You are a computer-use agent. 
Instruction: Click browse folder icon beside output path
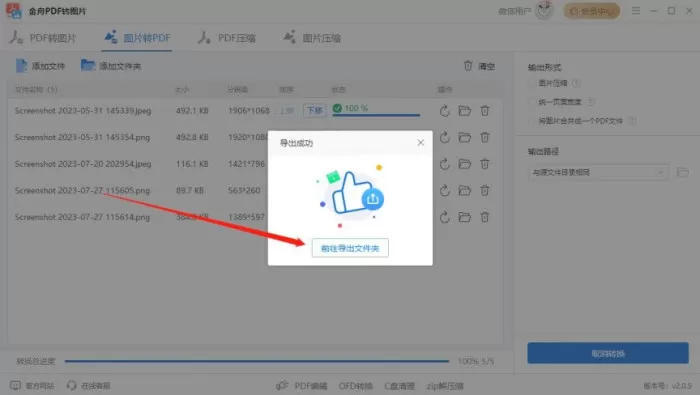click(682, 172)
